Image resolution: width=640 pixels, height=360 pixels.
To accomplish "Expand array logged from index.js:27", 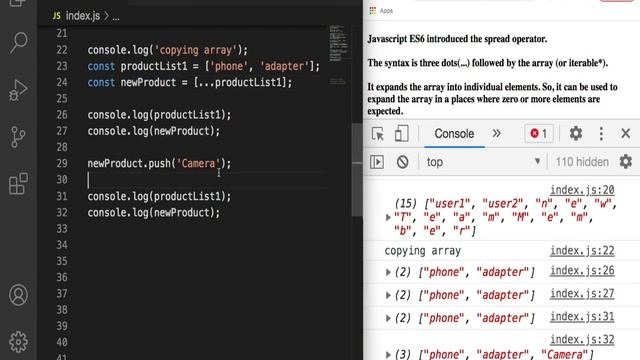I will pos(388,295).
